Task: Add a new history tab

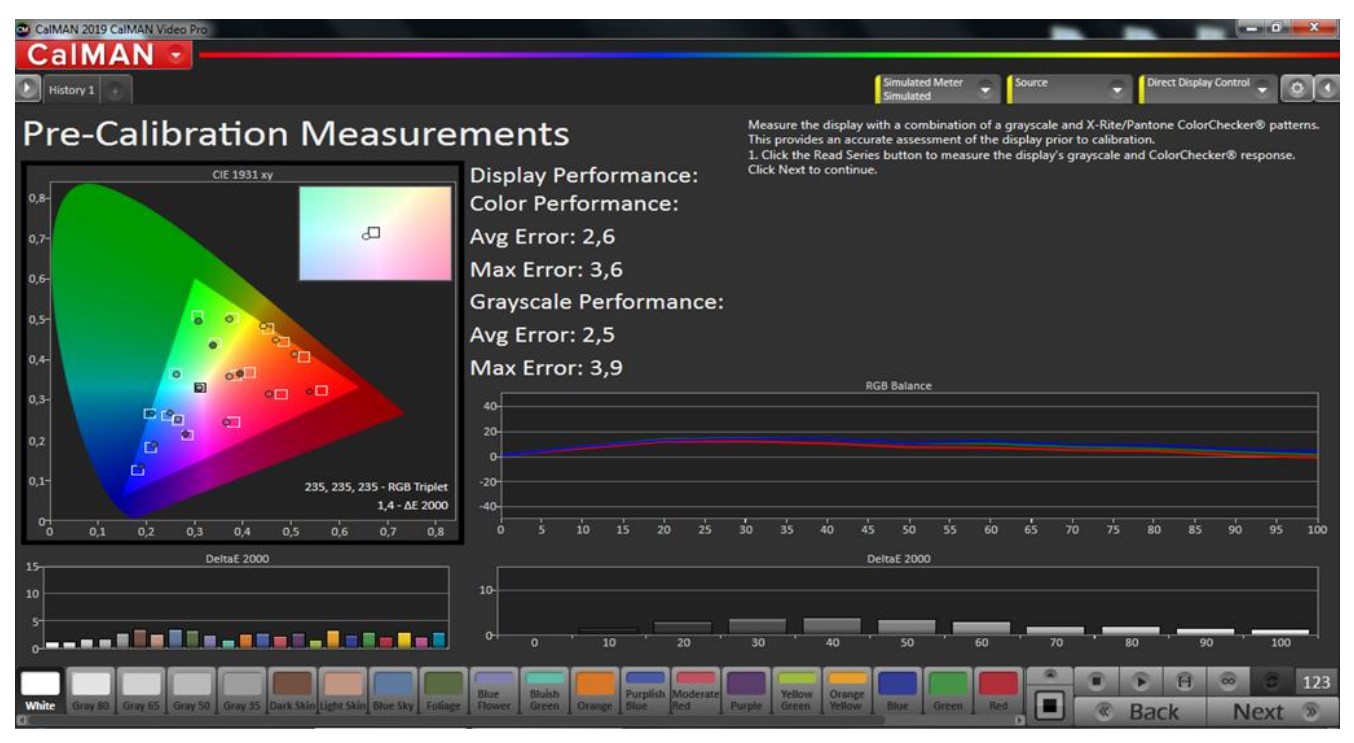Action: 116,90
